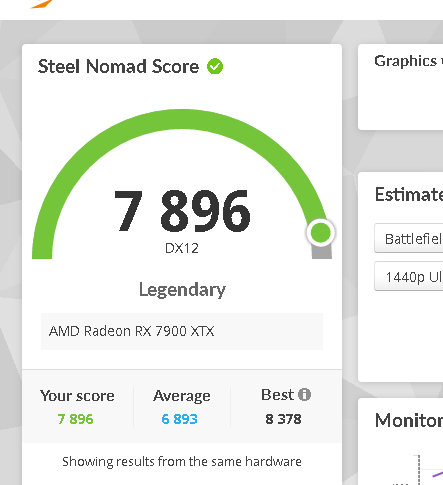Click the Best score 8 378
Viewport: 443px width, 485px height.
click(x=283, y=419)
